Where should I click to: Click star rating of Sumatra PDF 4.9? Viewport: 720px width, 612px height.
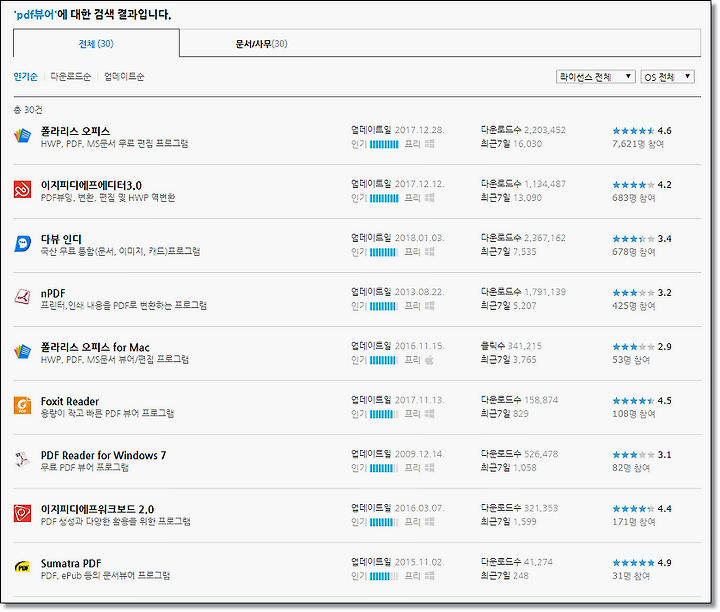point(633,563)
